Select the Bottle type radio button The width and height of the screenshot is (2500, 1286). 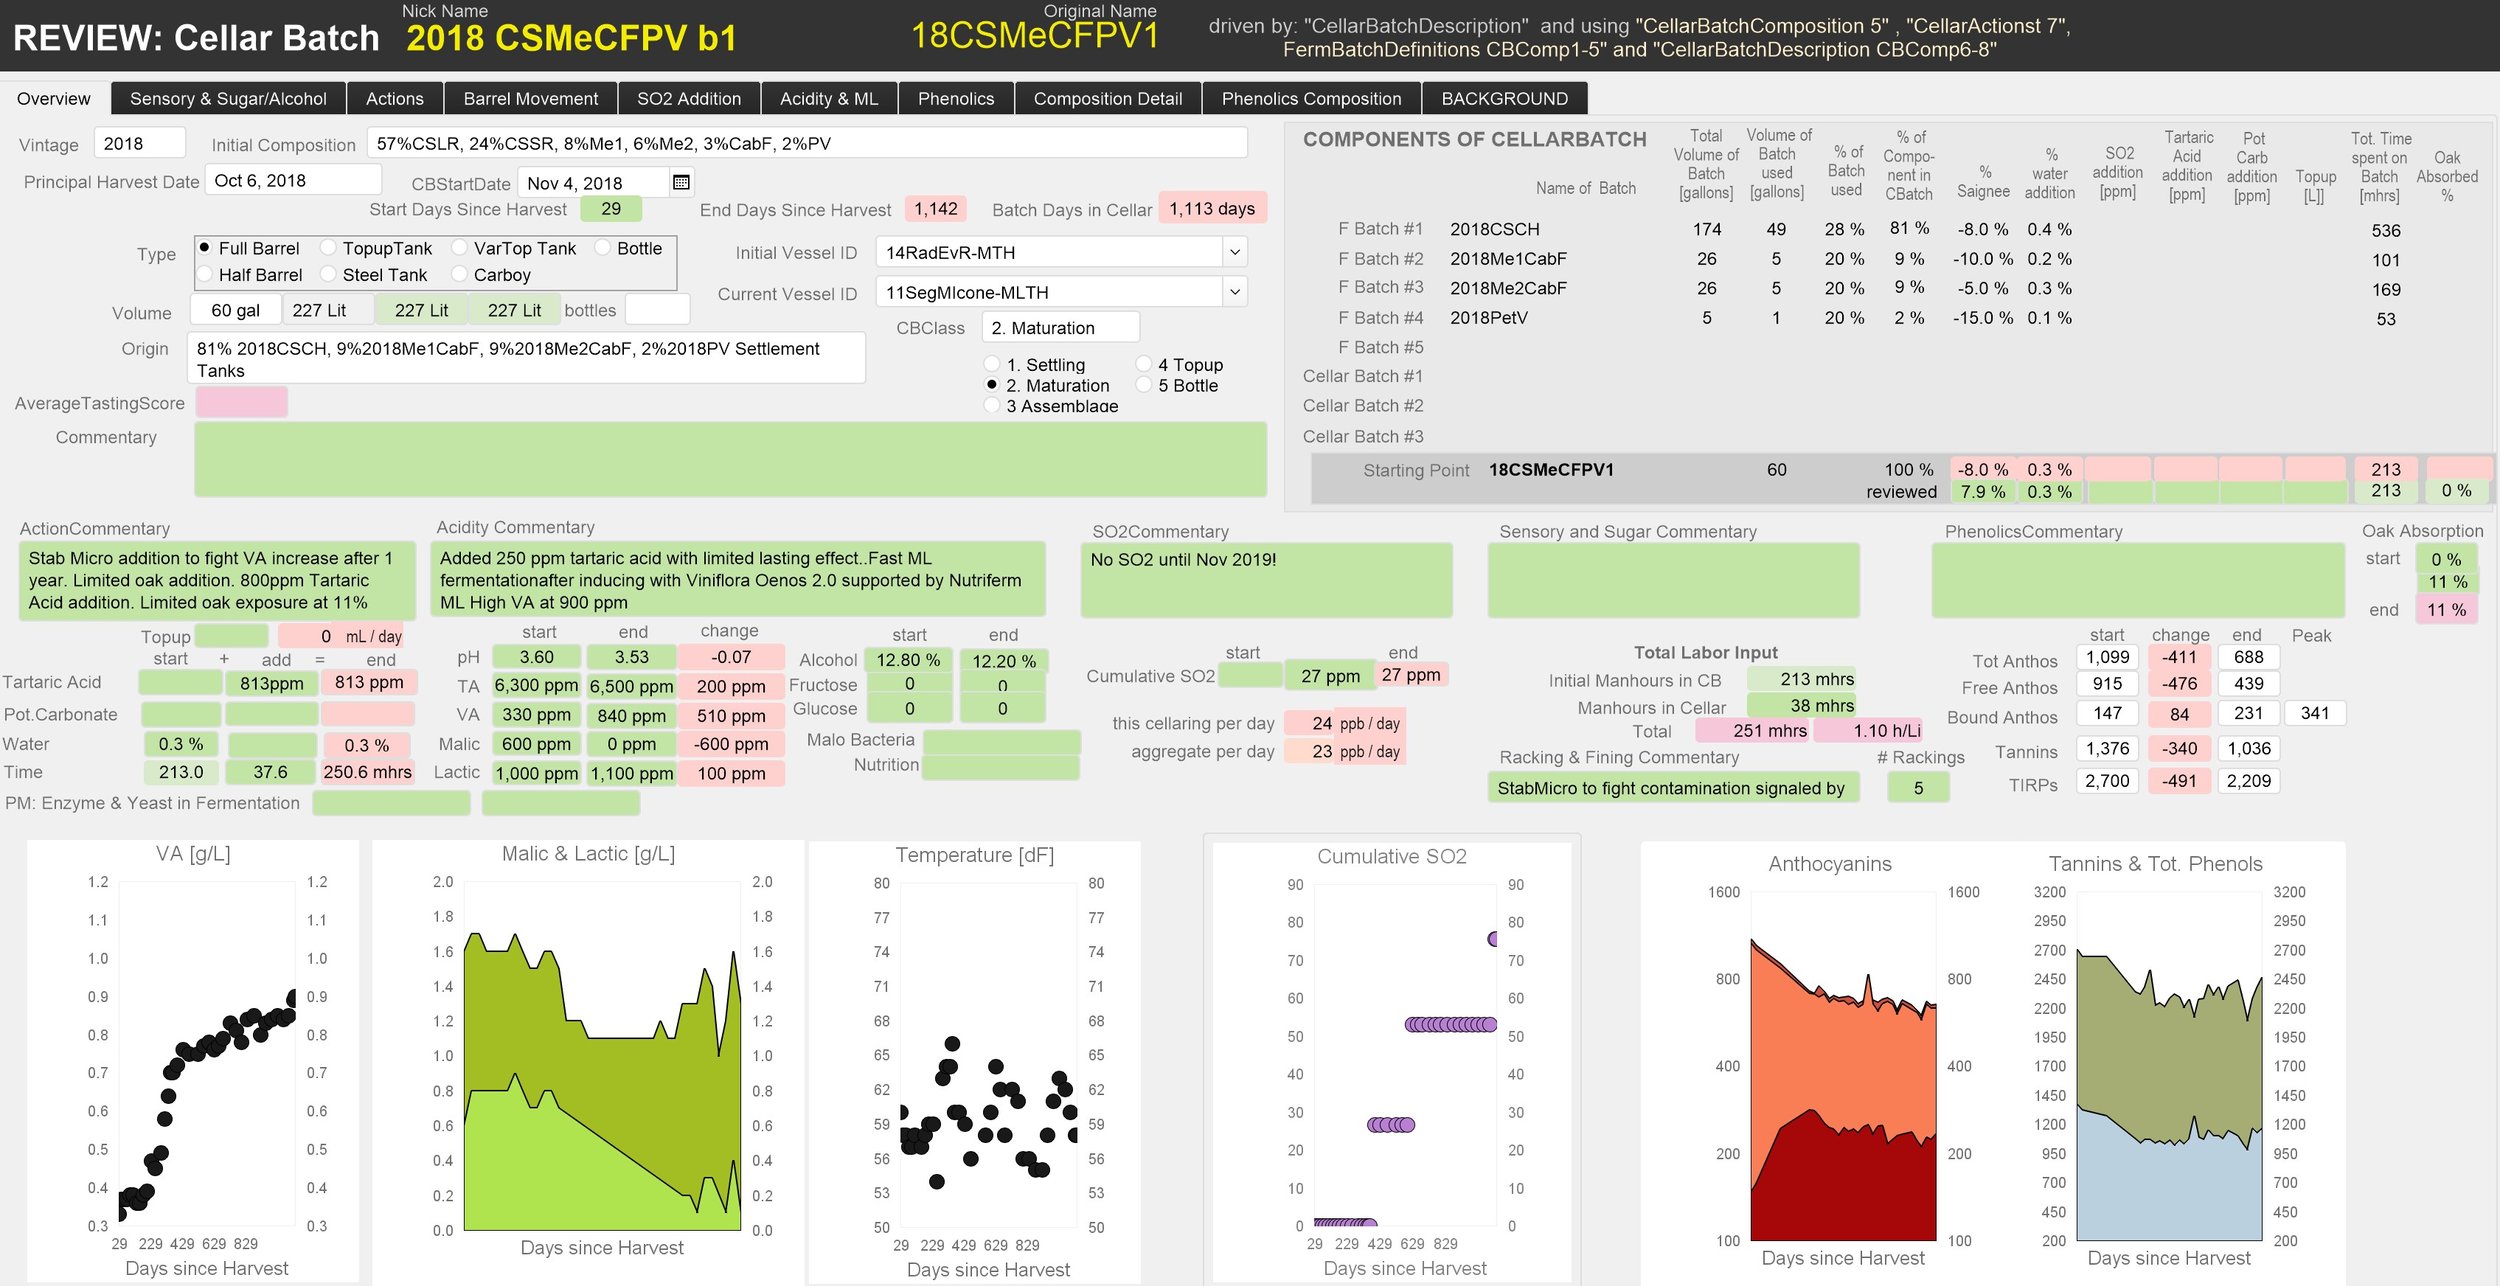click(x=602, y=247)
